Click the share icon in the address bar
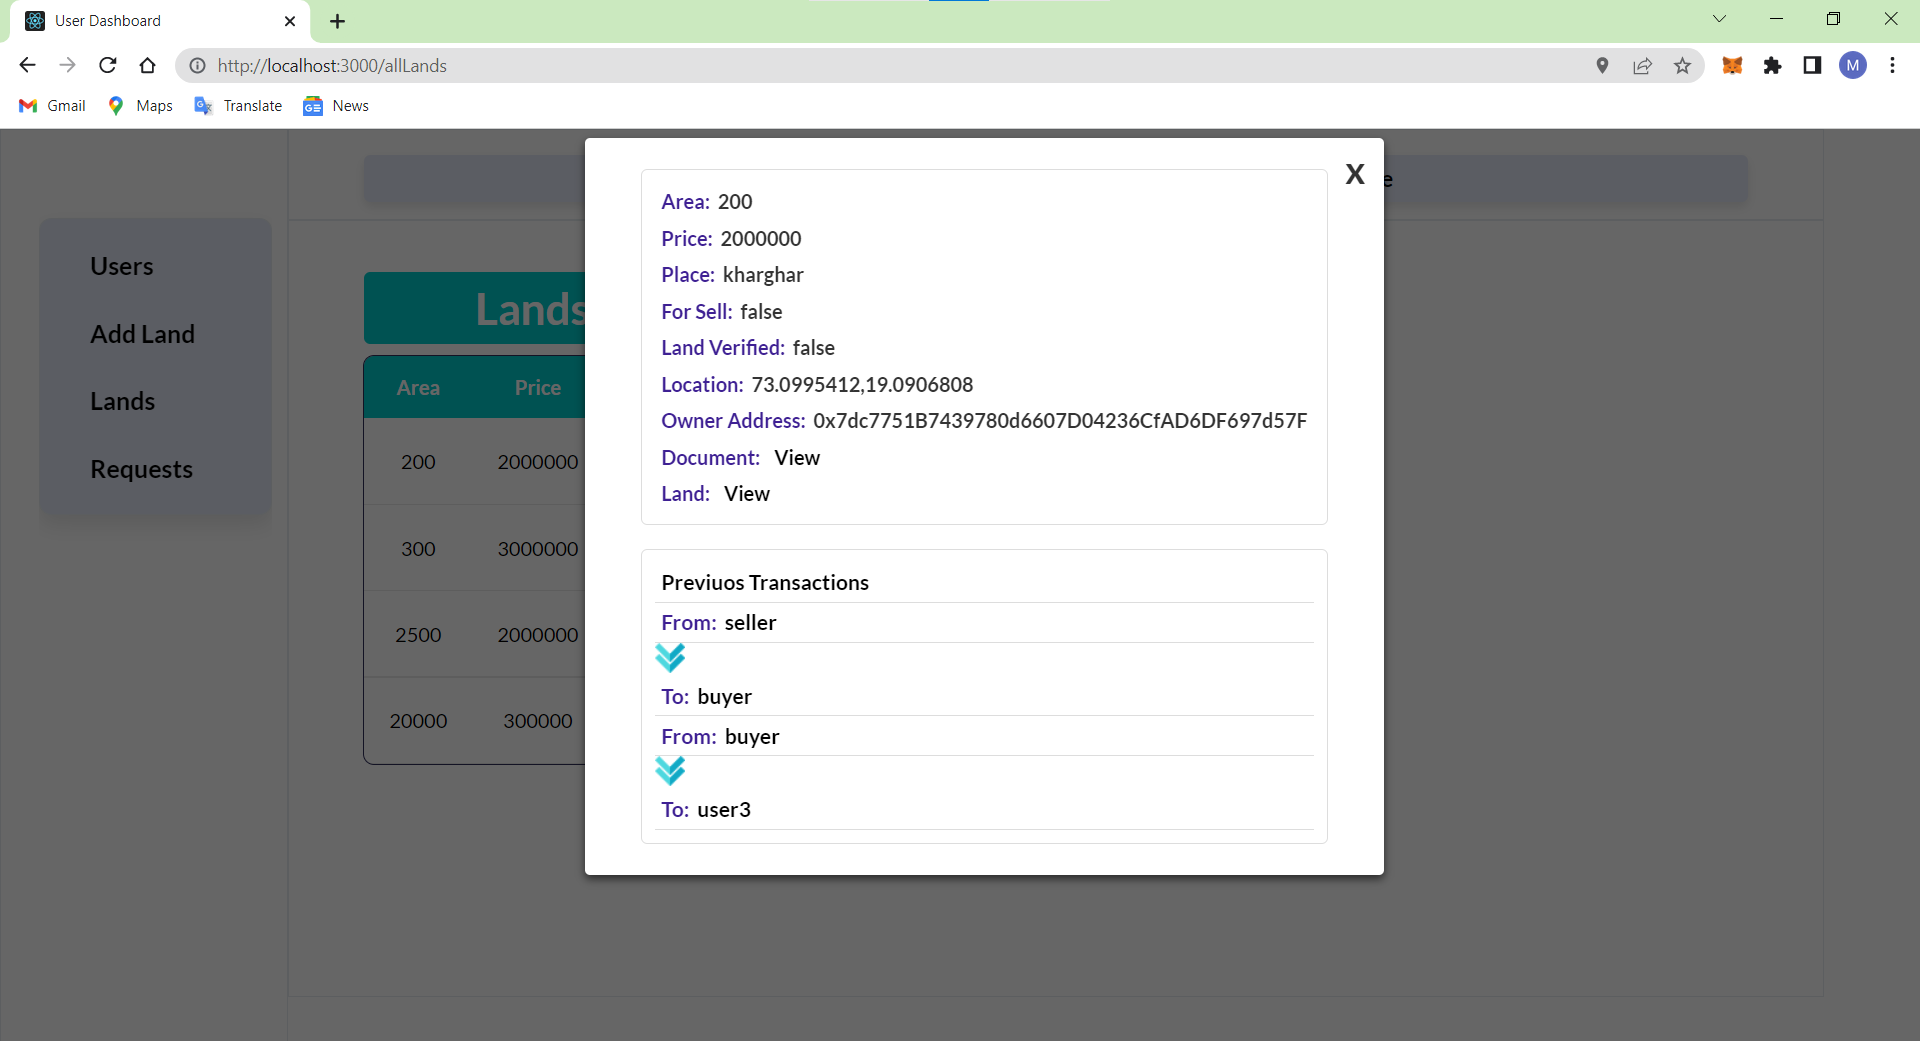1920x1041 pixels. (x=1643, y=65)
